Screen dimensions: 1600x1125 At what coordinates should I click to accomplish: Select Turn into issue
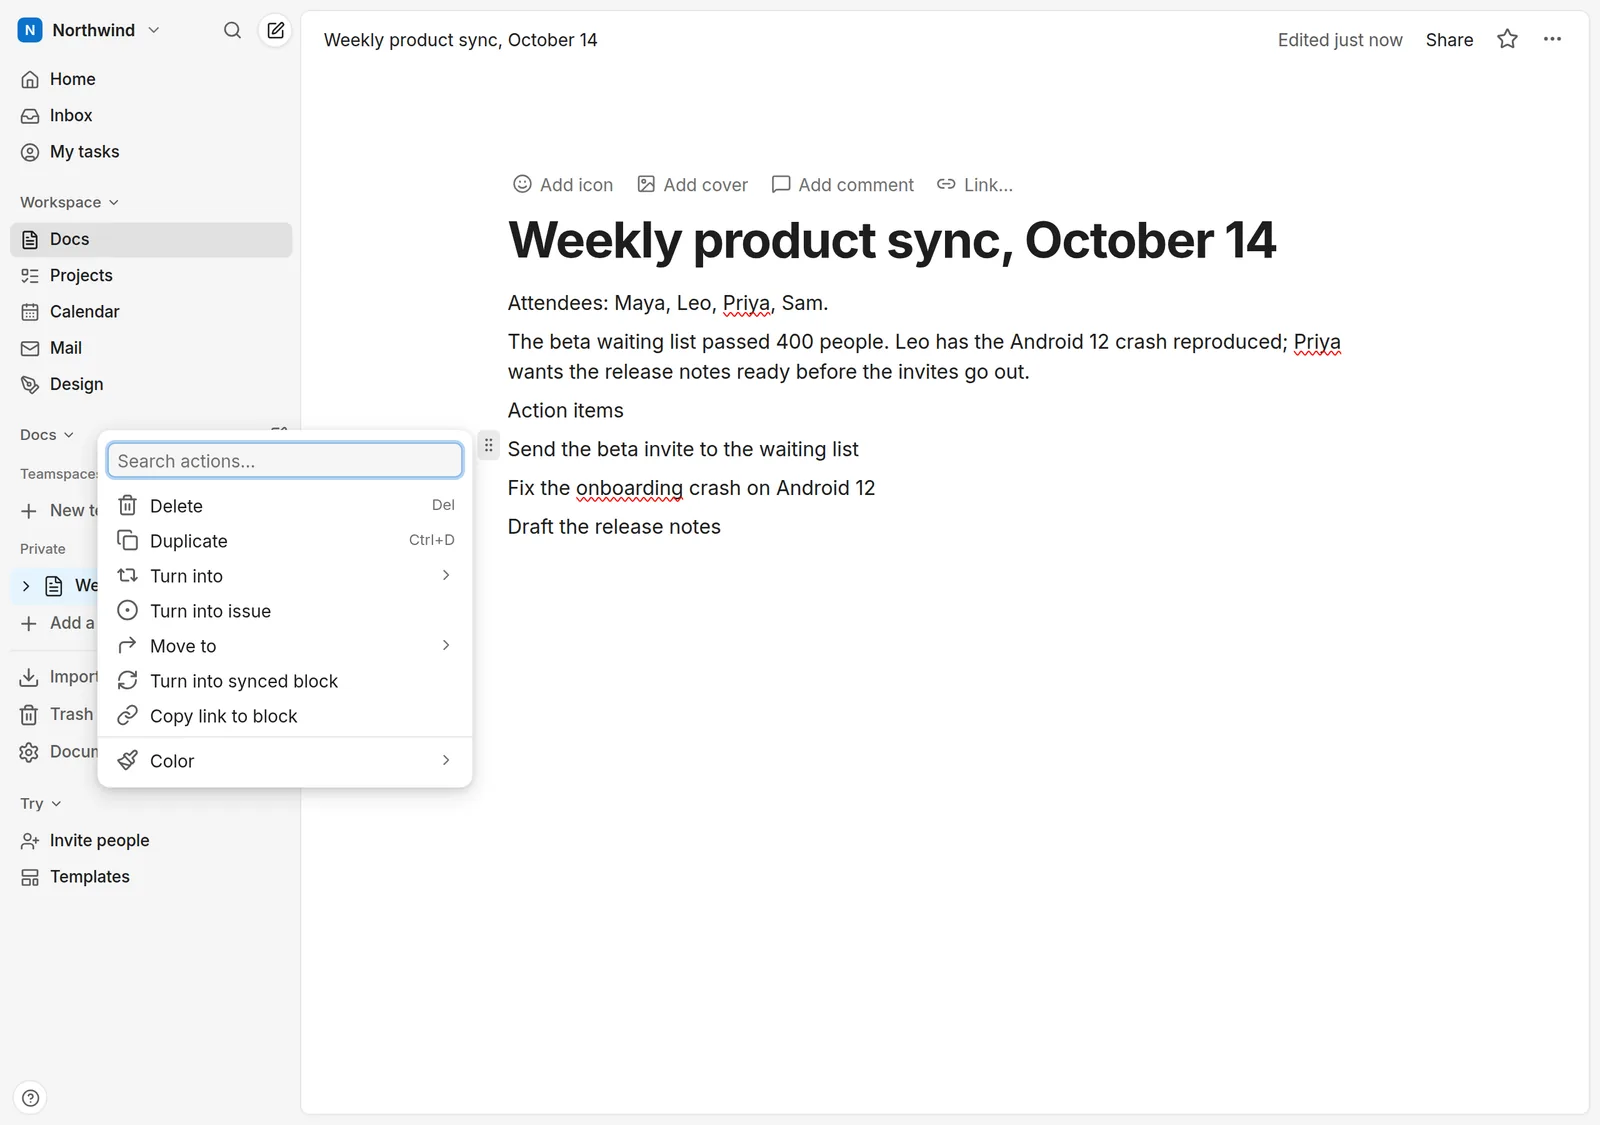(285, 611)
